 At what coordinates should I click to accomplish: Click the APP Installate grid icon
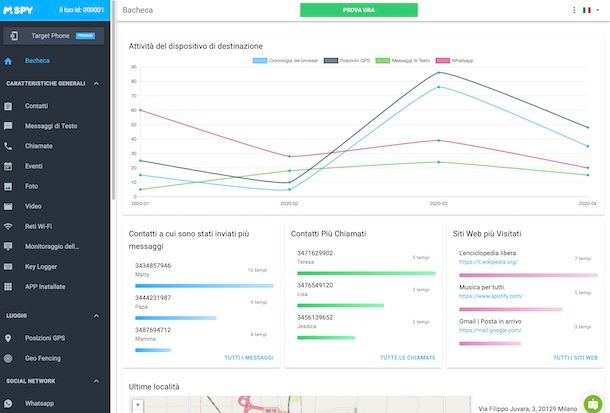tap(8, 287)
